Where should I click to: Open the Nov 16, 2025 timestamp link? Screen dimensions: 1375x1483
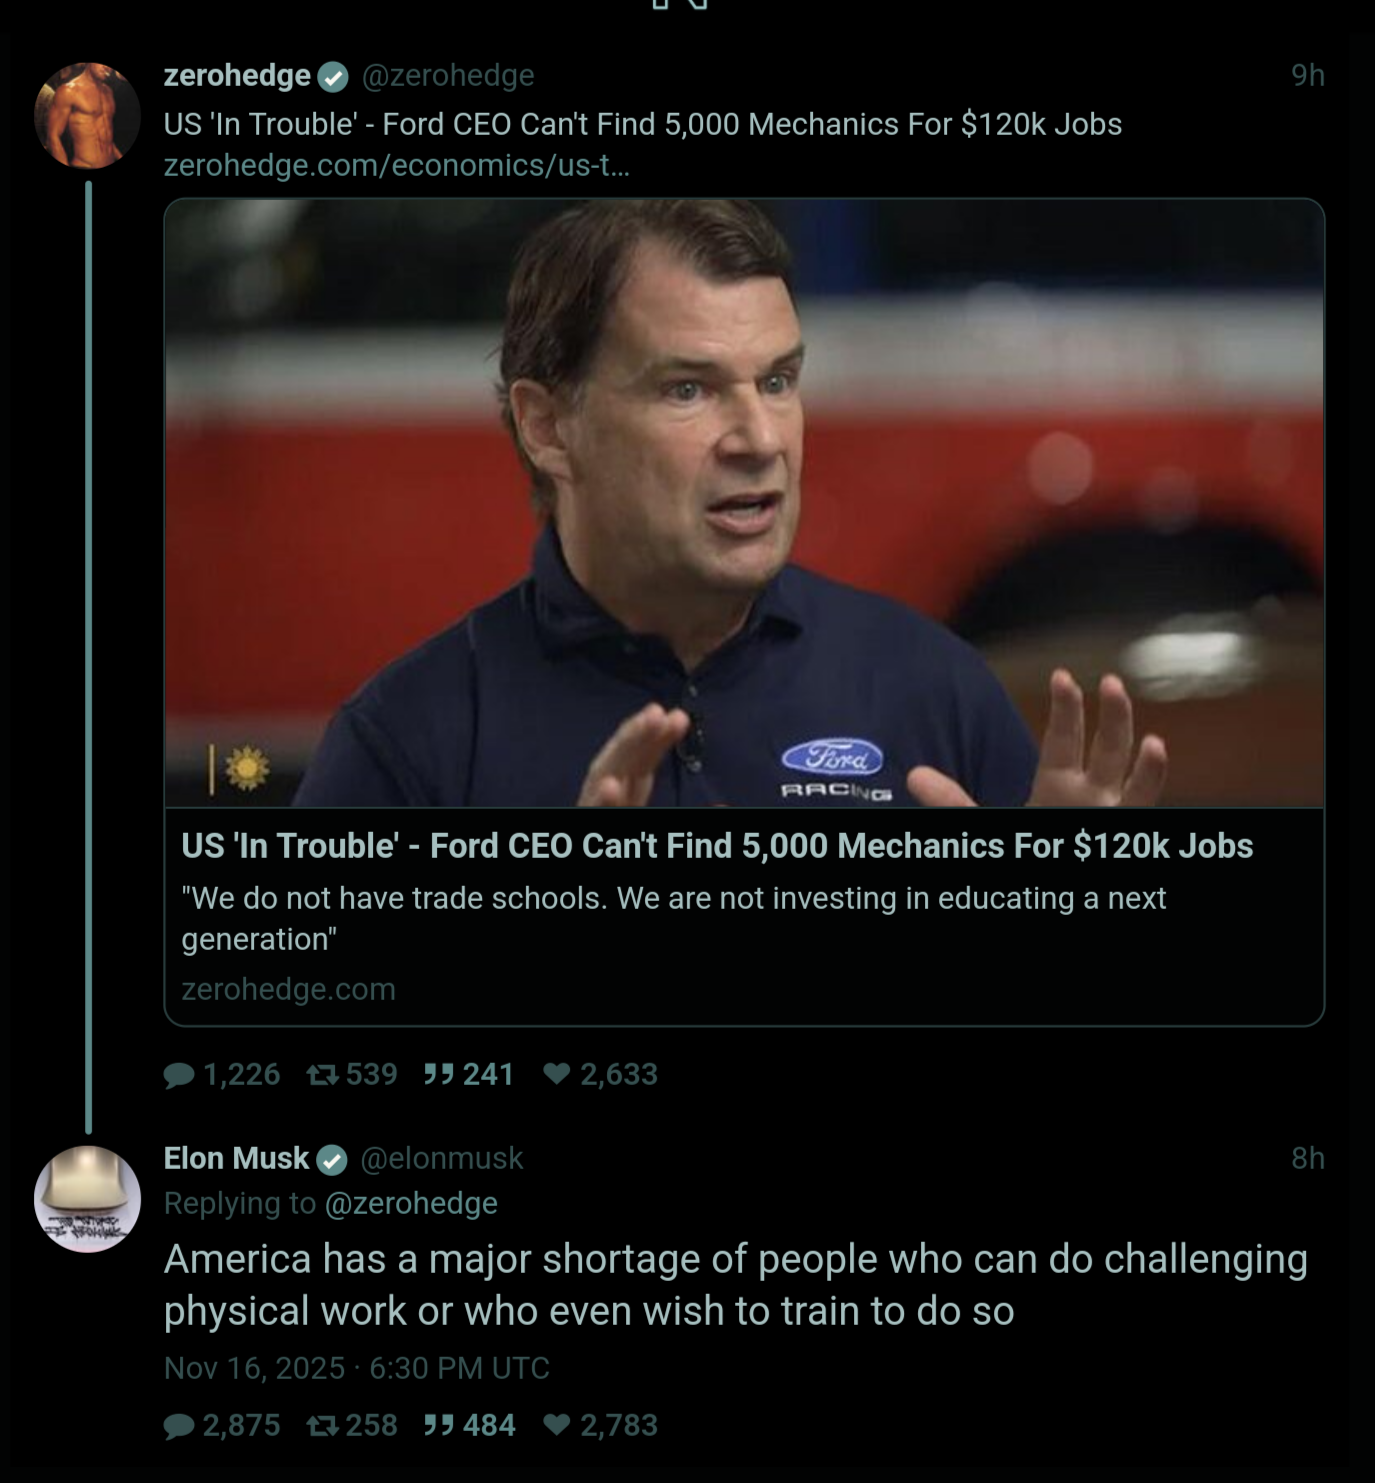tap(357, 1368)
